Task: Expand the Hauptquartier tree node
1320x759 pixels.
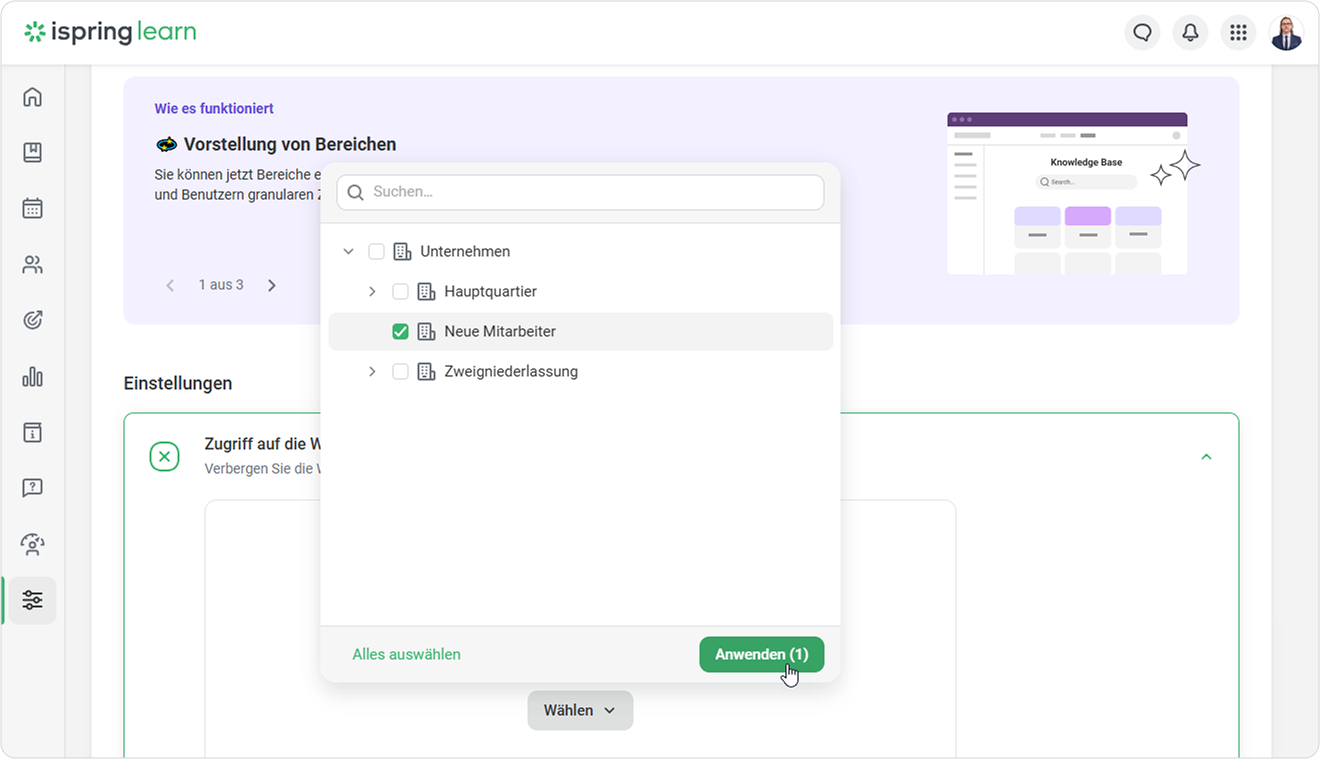Action: pyautogui.click(x=372, y=292)
